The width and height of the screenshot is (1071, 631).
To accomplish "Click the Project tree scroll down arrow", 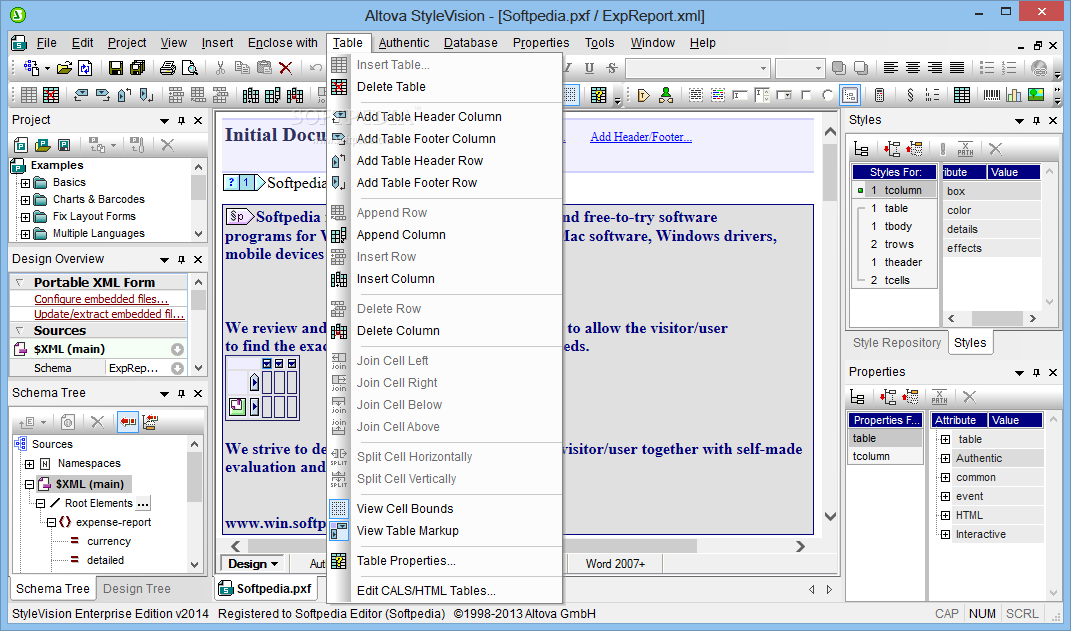I will 198,234.
